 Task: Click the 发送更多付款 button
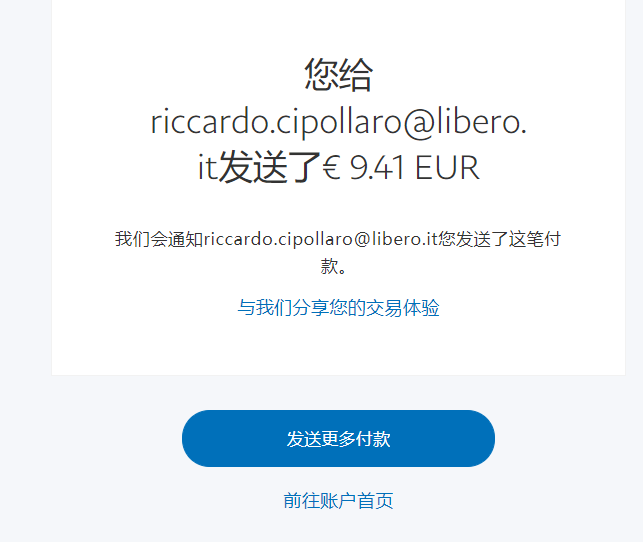338,438
